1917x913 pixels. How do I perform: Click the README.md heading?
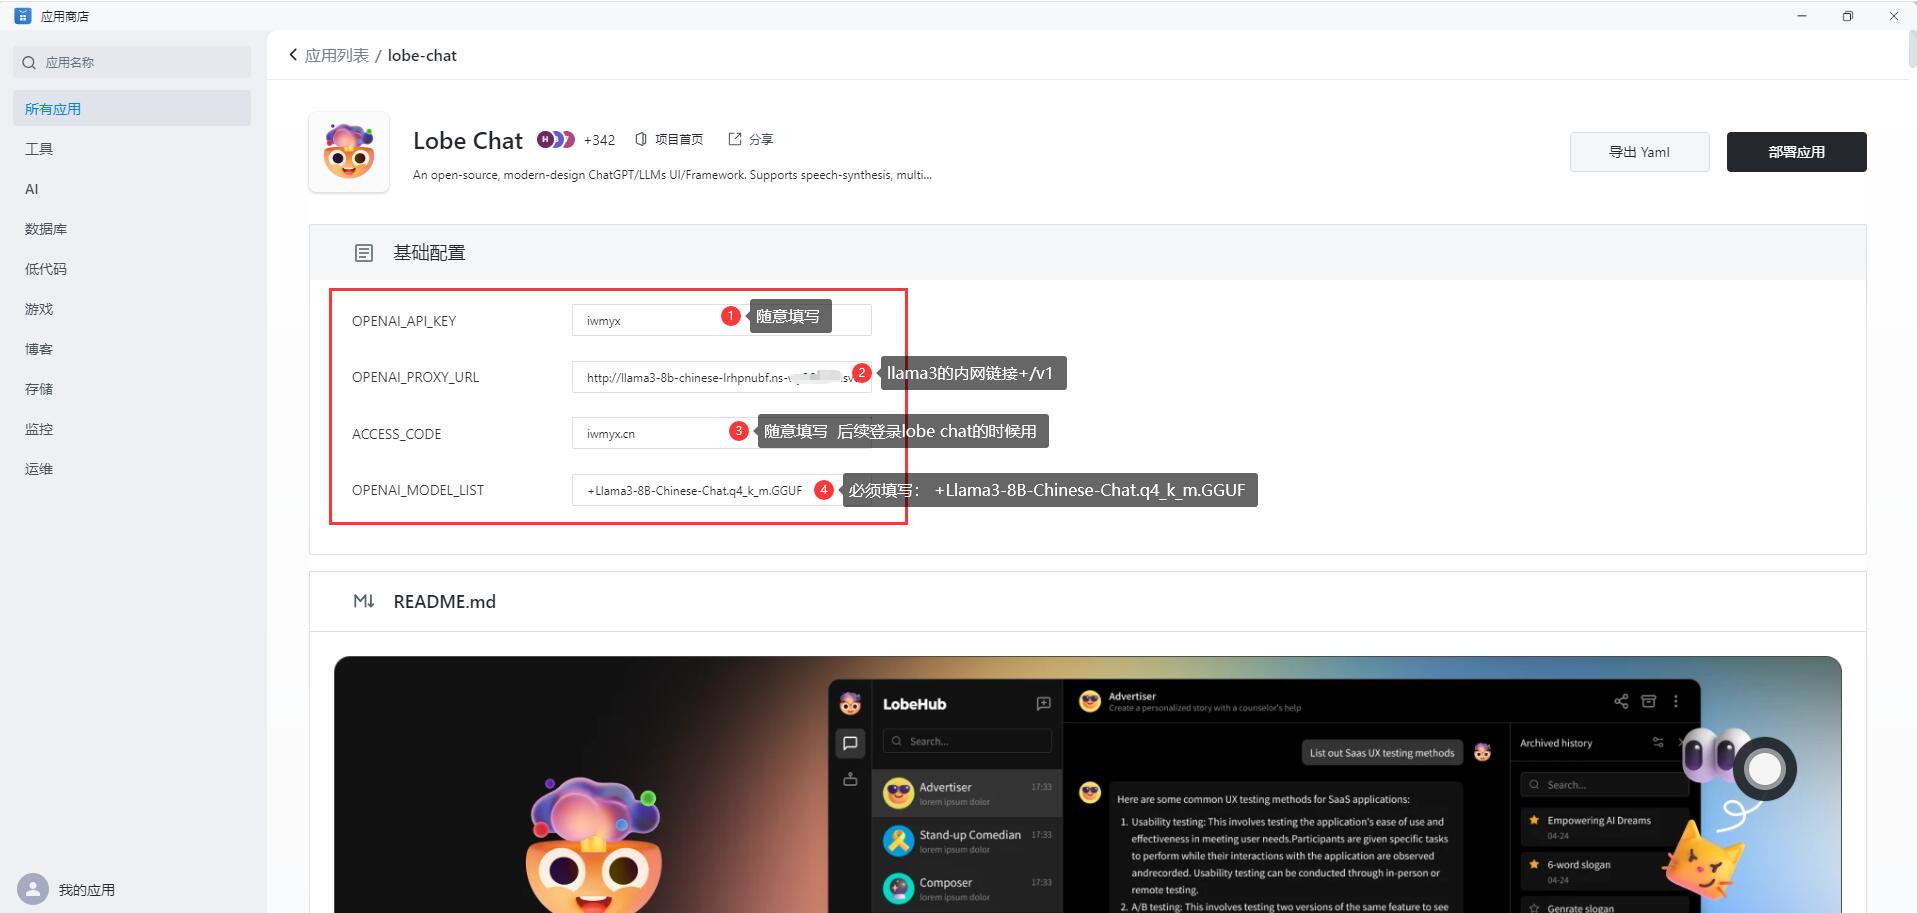coord(444,601)
